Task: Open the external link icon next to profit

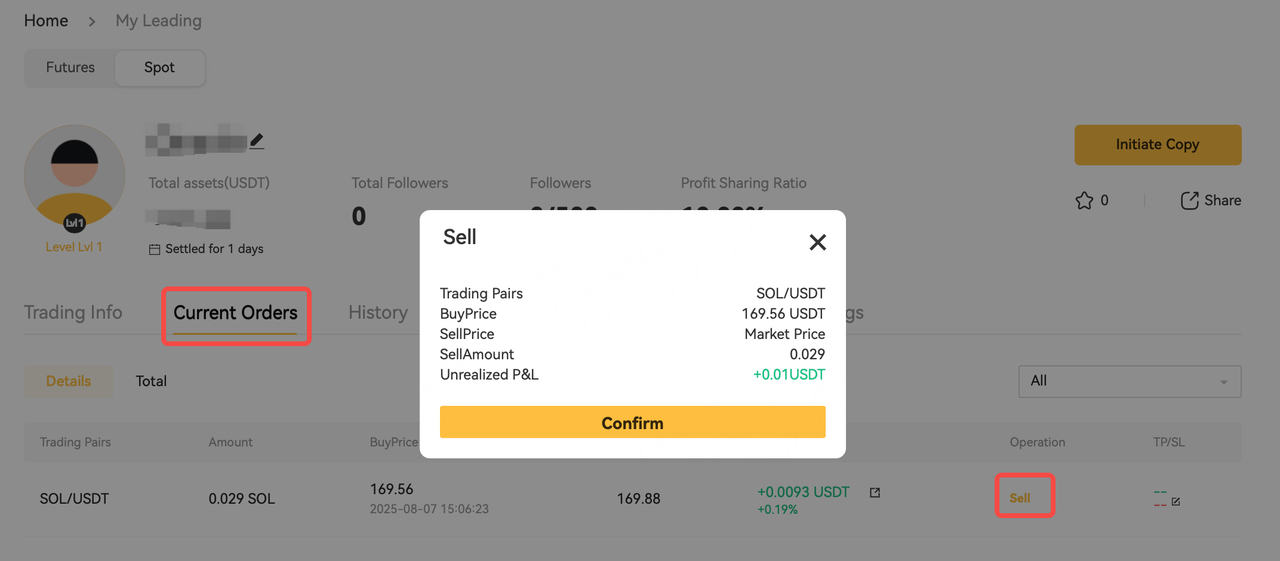Action: 875,492
